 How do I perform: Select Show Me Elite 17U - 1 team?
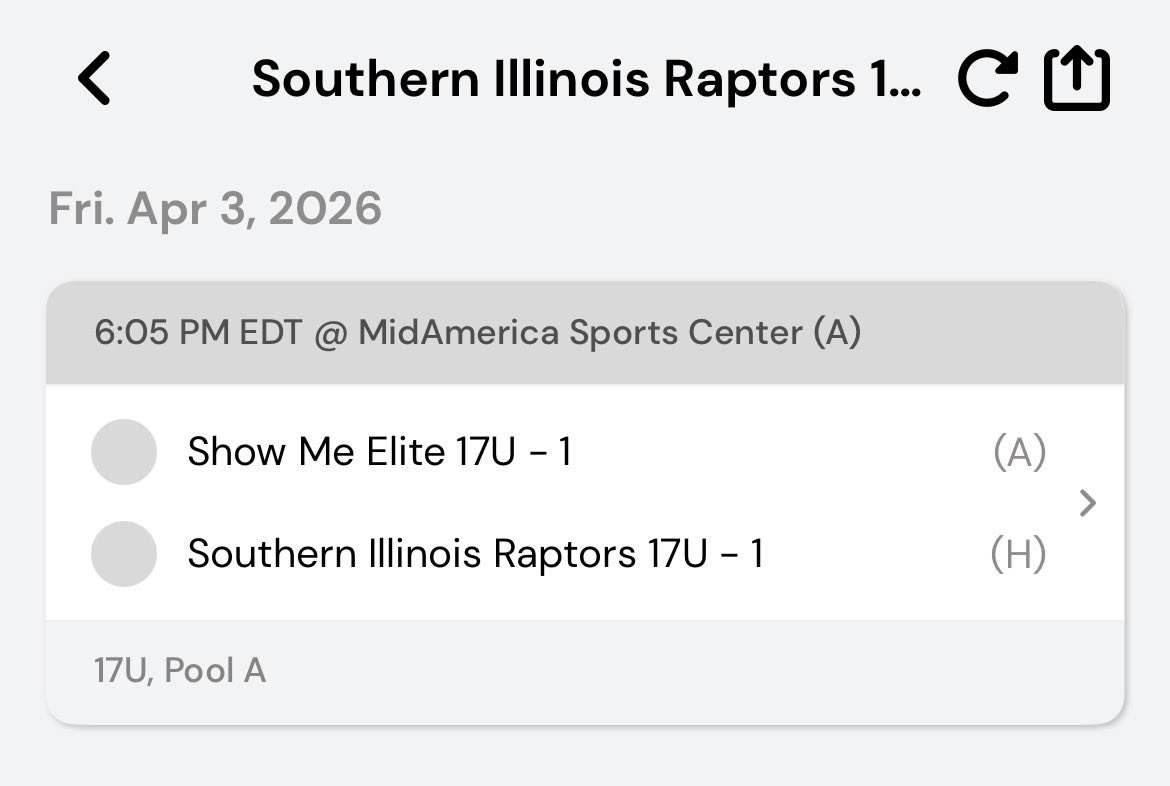tap(379, 452)
